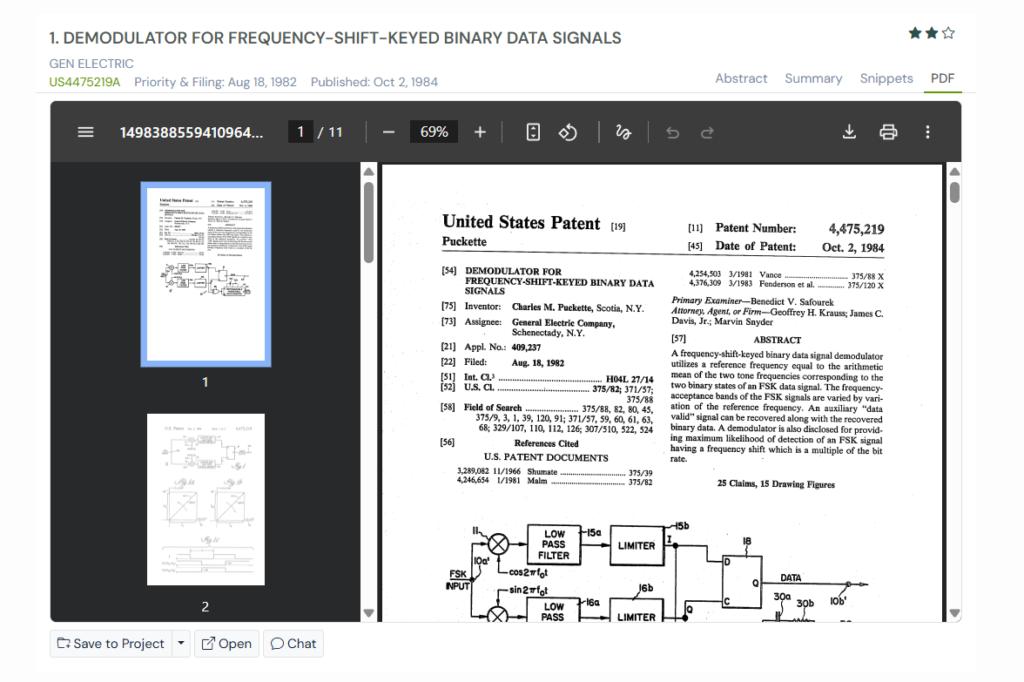Open the PDF sidebar hamburger menu
The height and width of the screenshot is (682, 1024).
(x=85, y=131)
